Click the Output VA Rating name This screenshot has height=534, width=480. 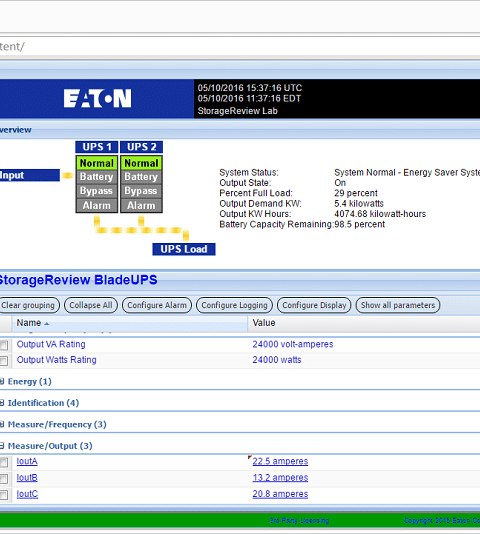click(51, 344)
